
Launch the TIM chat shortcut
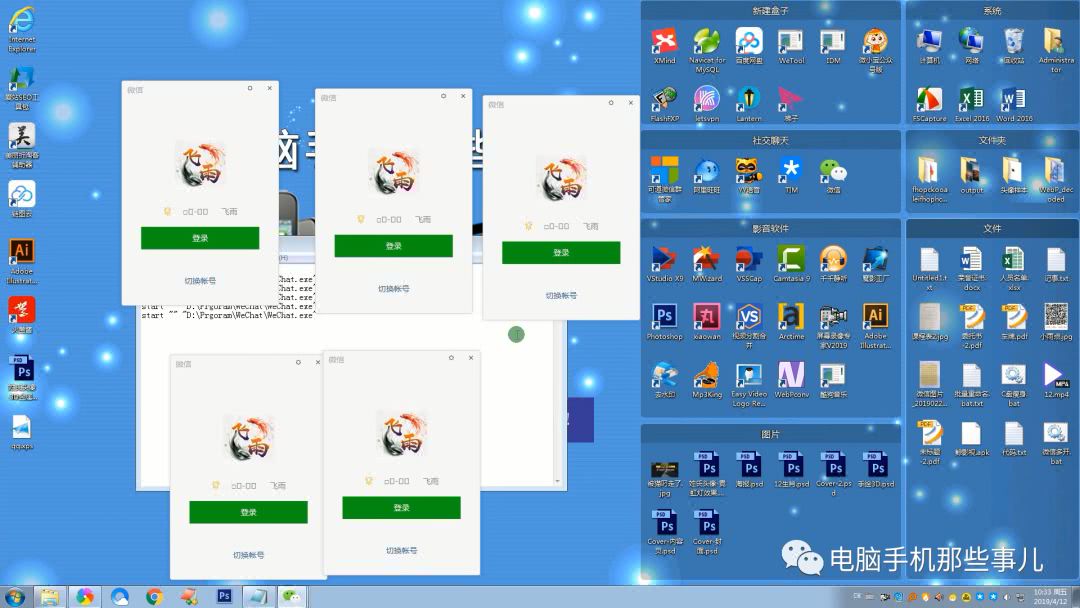(x=791, y=170)
